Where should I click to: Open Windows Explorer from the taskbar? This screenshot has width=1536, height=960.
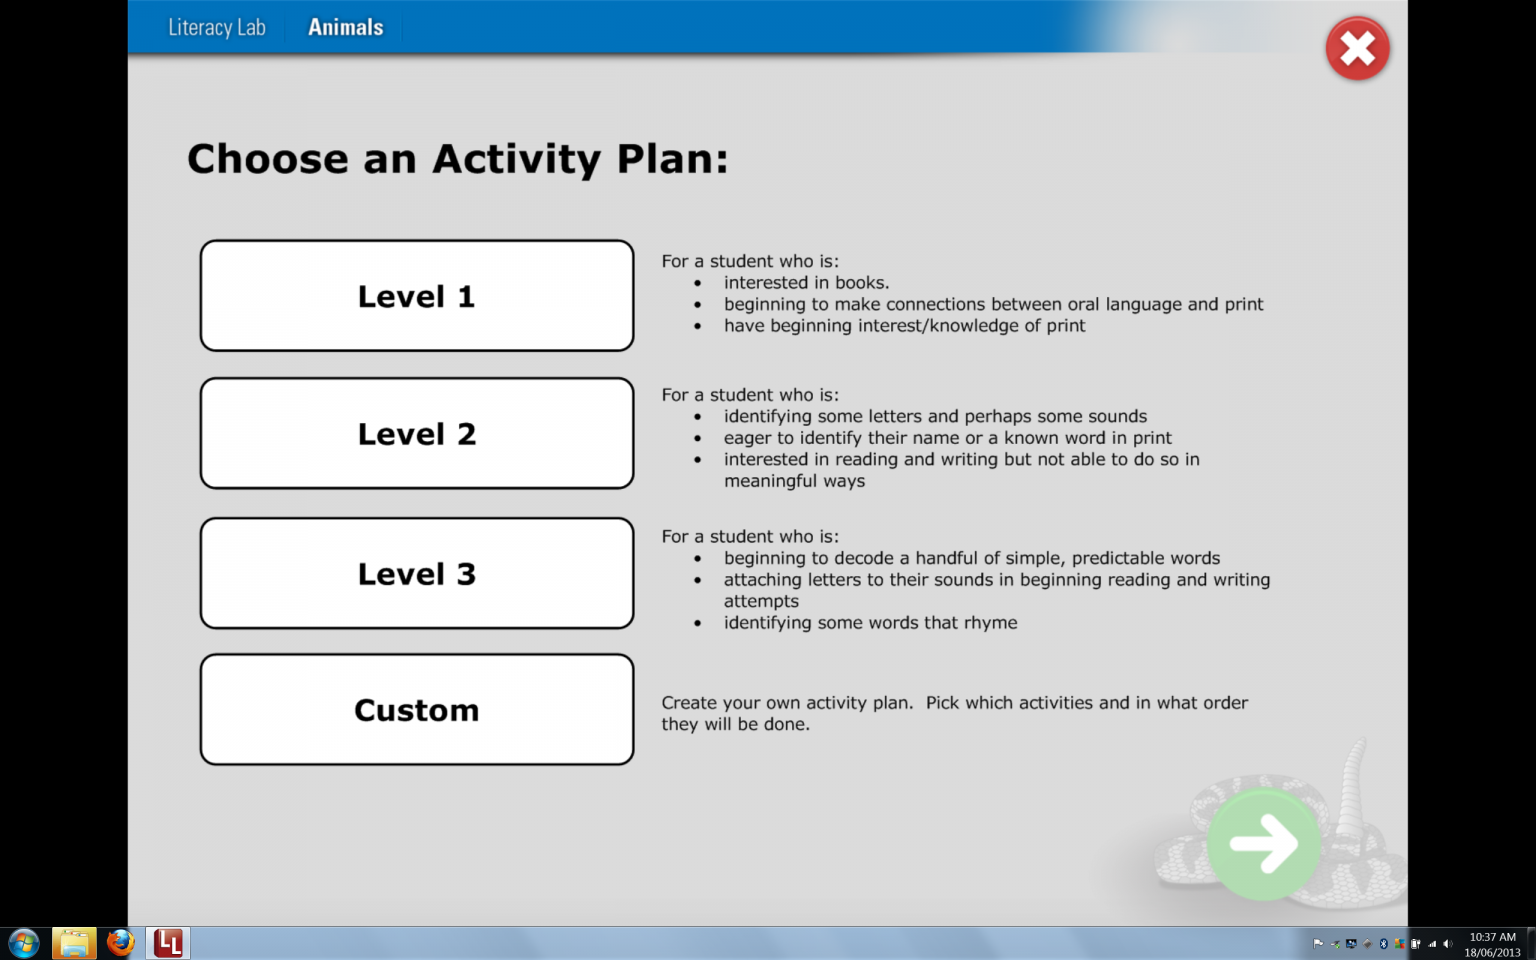(x=73, y=942)
